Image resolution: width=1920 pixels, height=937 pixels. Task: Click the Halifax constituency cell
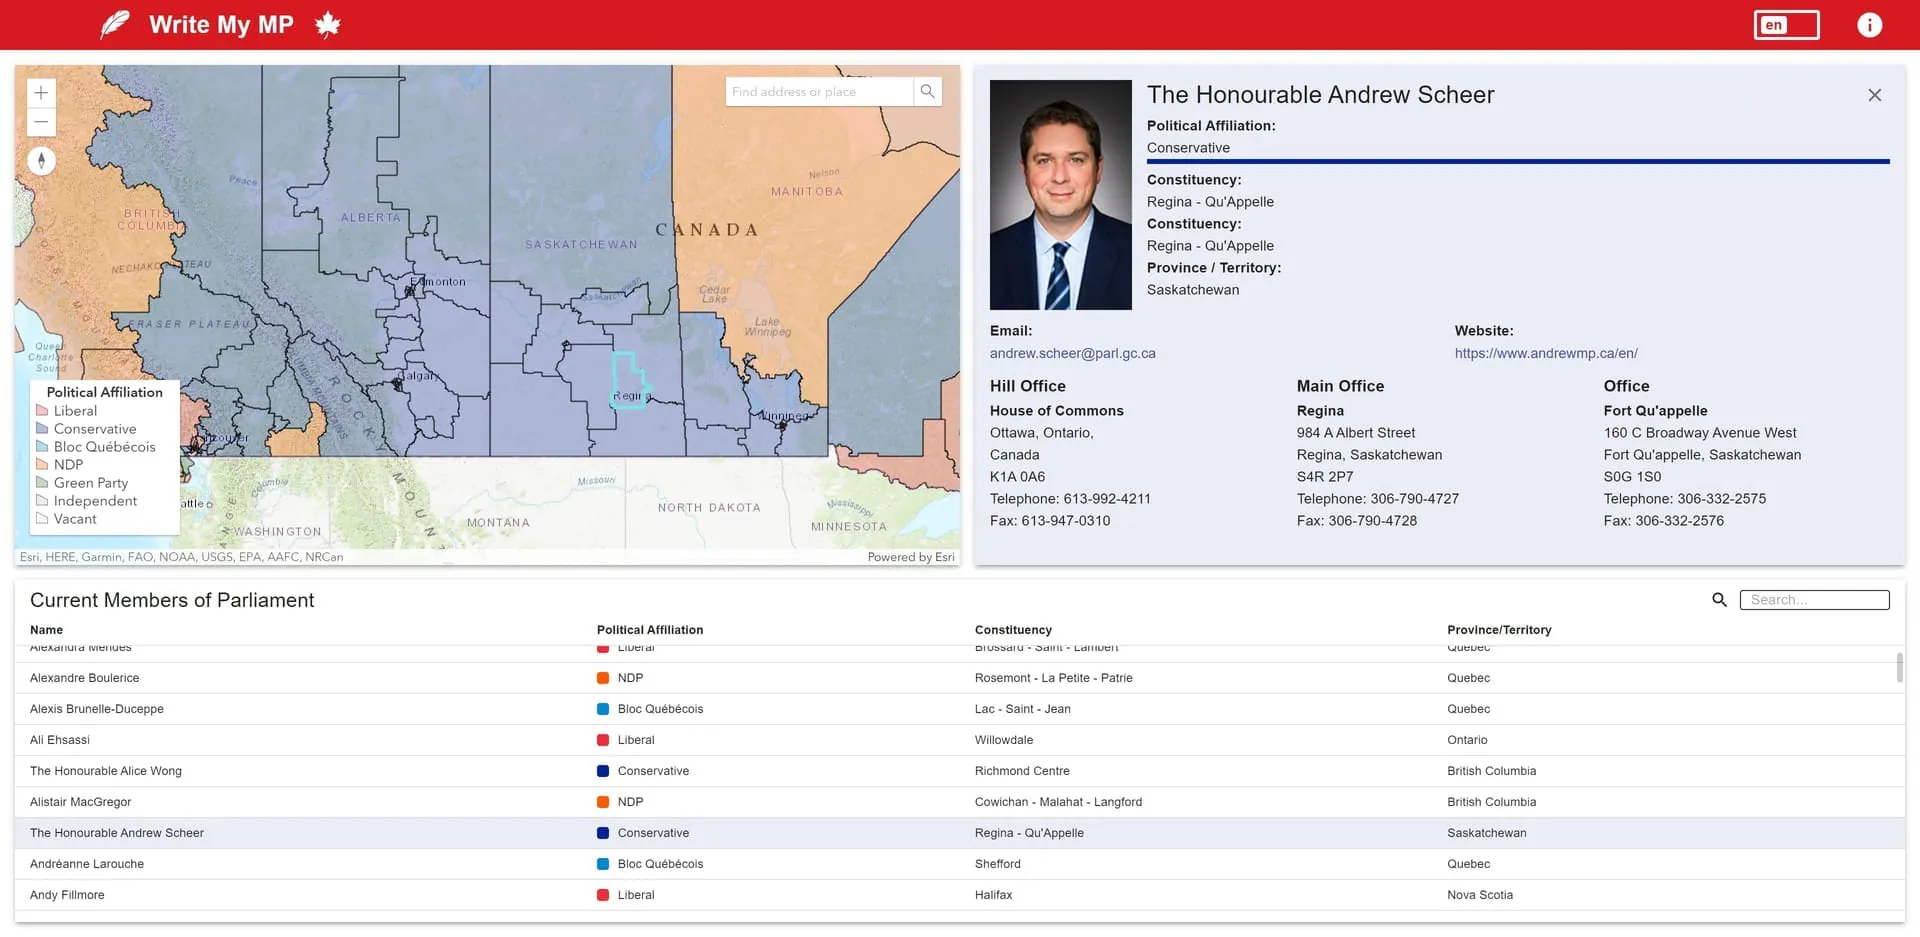993,895
